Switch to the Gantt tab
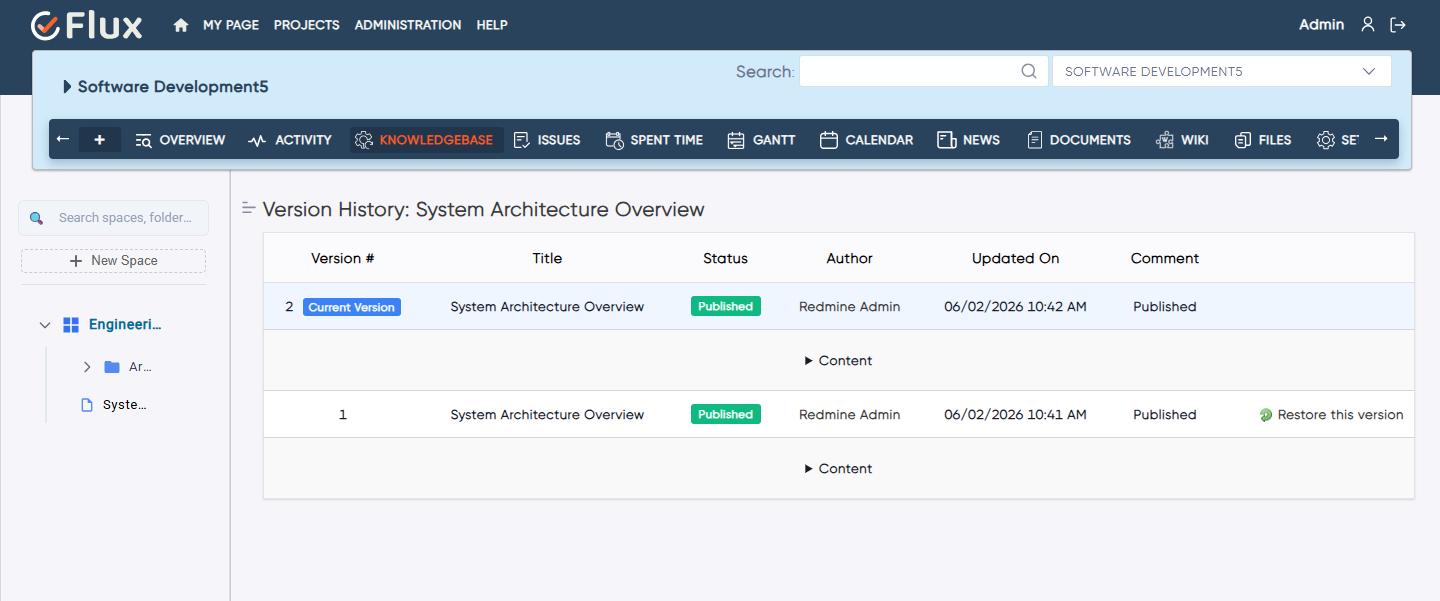Viewport: 1440px width, 601px height. [x=761, y=140]
